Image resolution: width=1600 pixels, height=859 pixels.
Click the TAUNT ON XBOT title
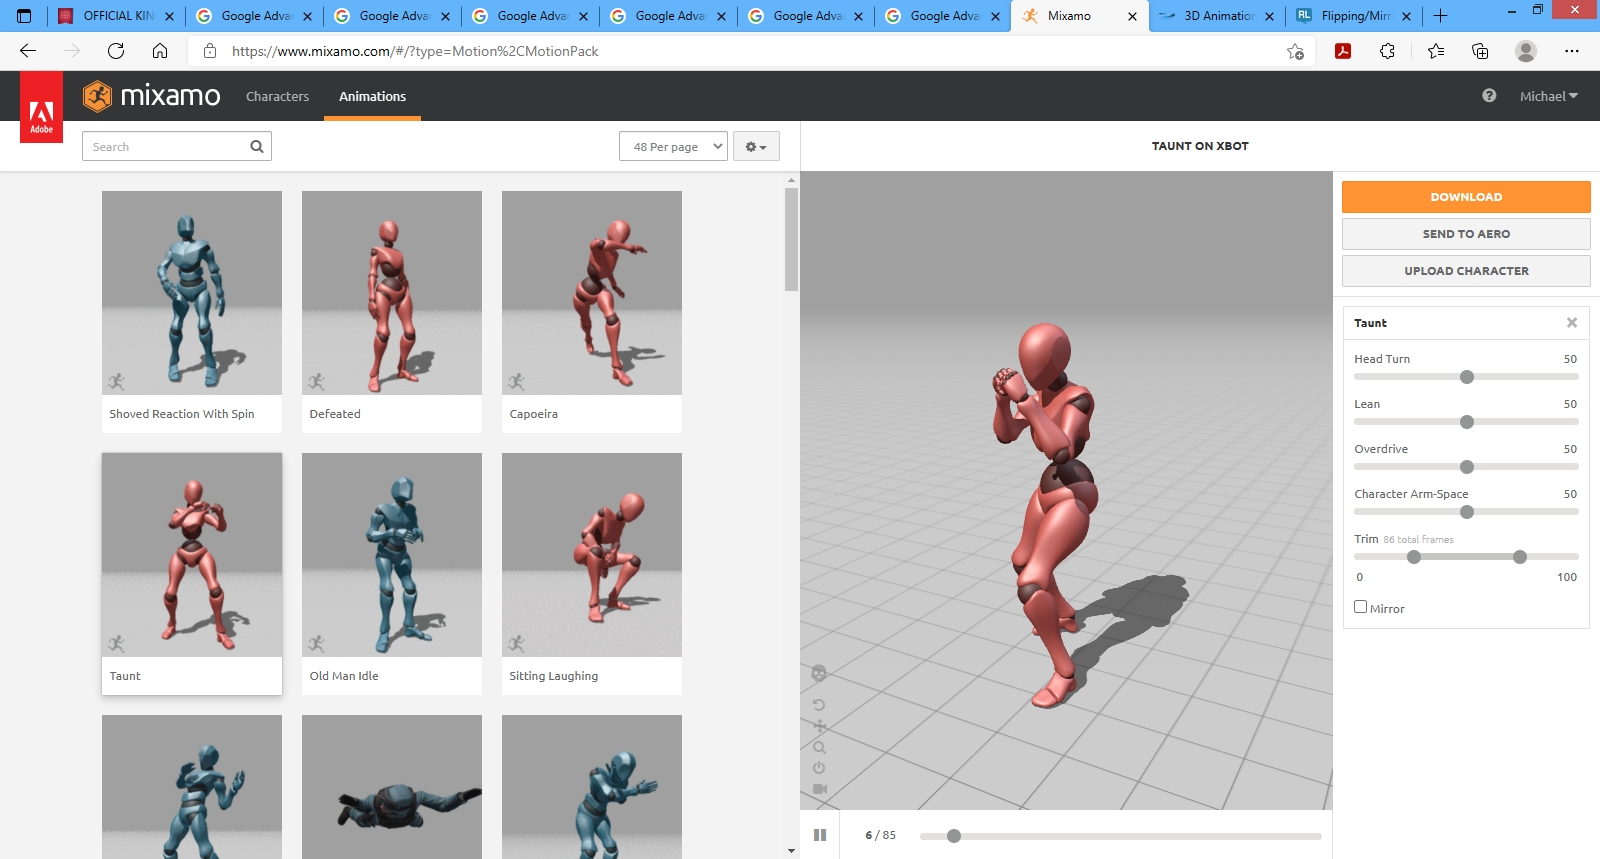click(1200, 146)
